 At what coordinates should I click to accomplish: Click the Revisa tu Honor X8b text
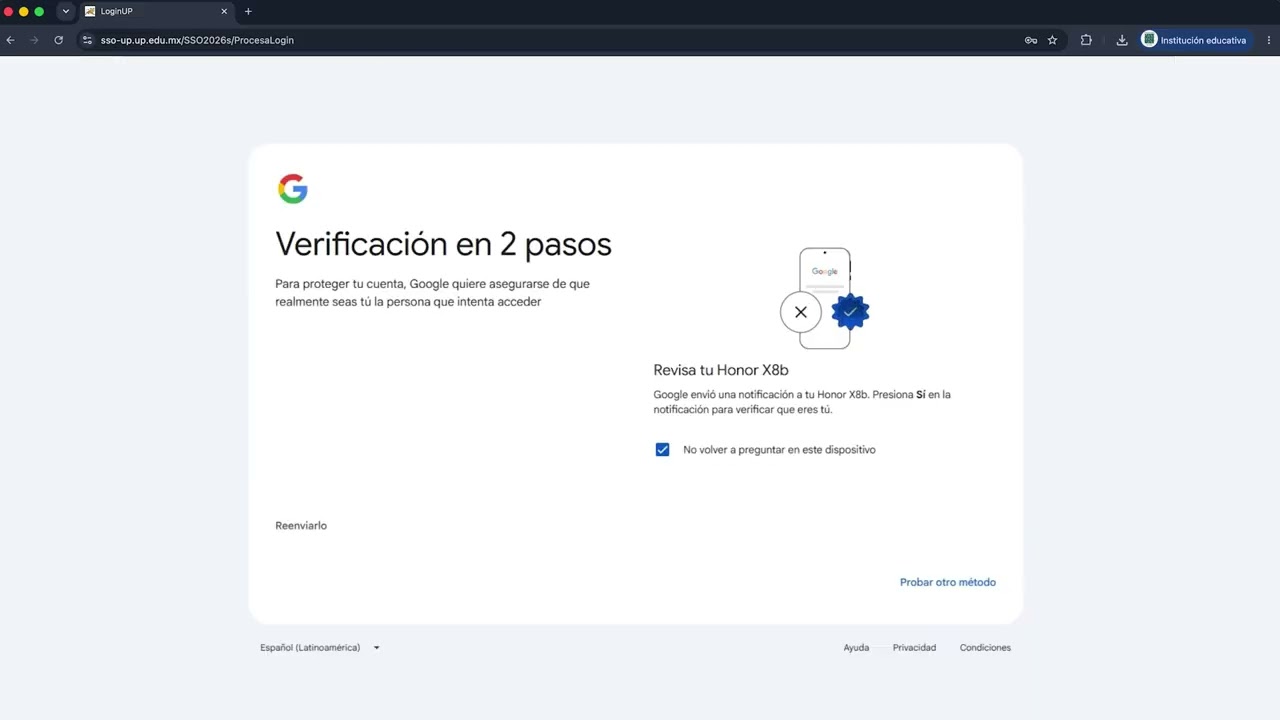[721, 370]
